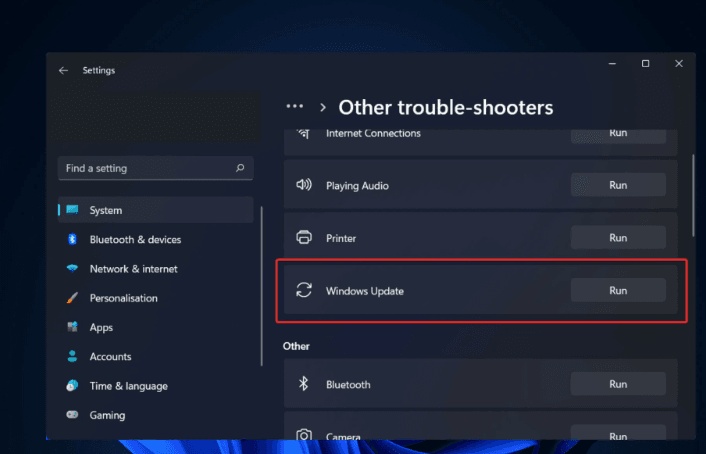Click the Playing Audio label
This screenshot has width=706, height=454.
(x=358, y=186)
